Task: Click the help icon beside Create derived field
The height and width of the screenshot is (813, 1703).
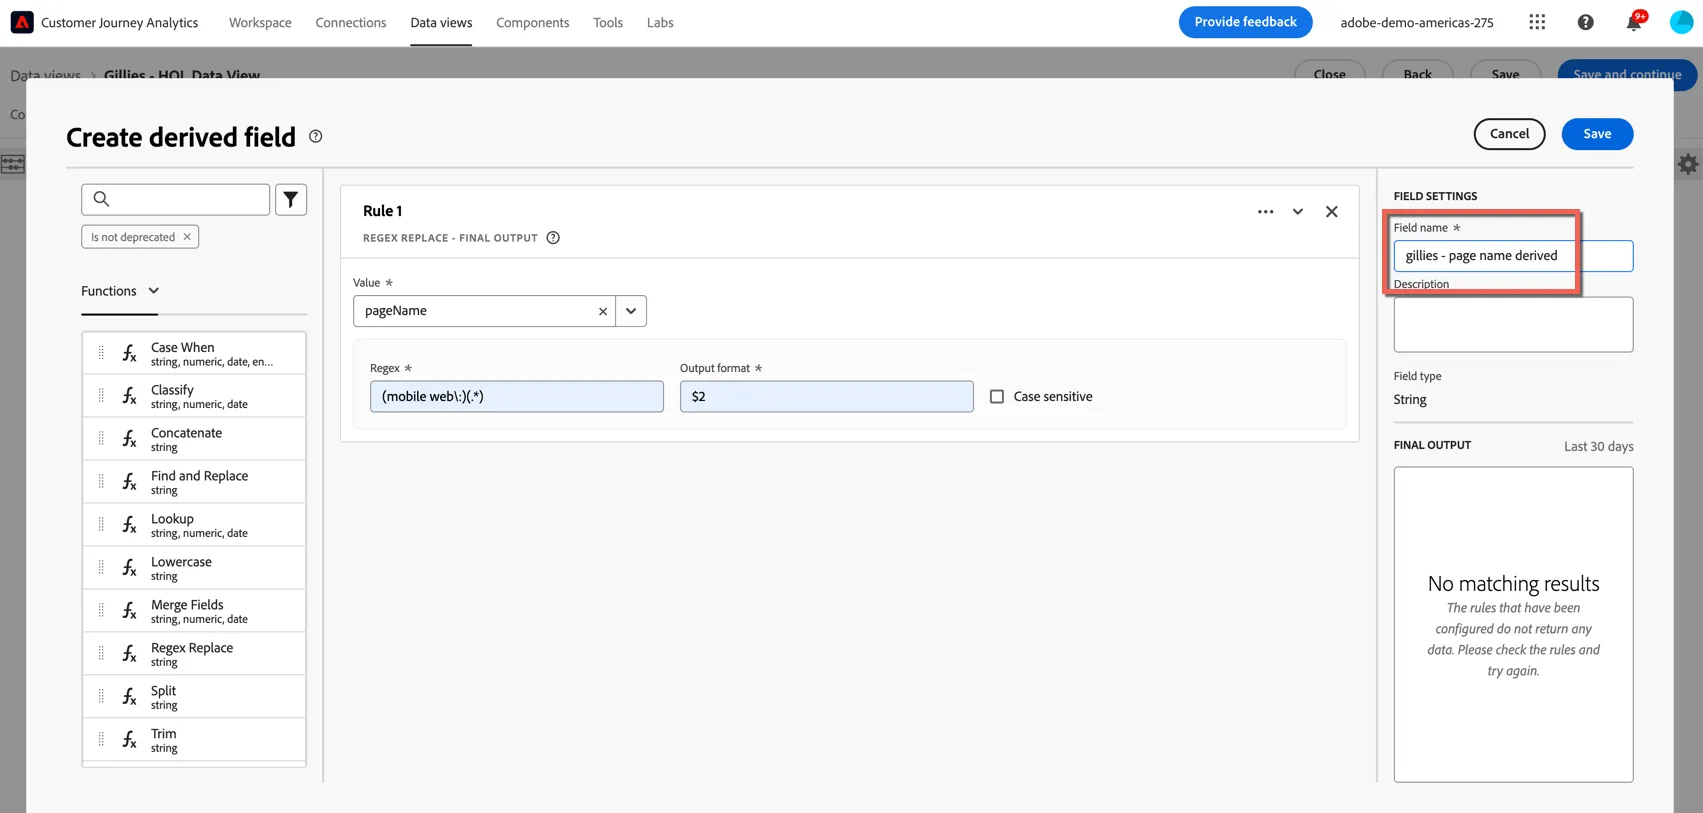Action: click(316, 136)
